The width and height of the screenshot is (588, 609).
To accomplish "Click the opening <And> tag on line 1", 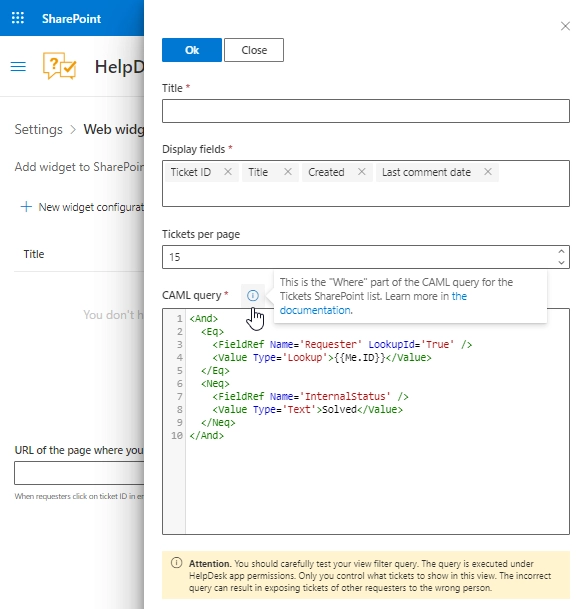I will pos(204,318).
